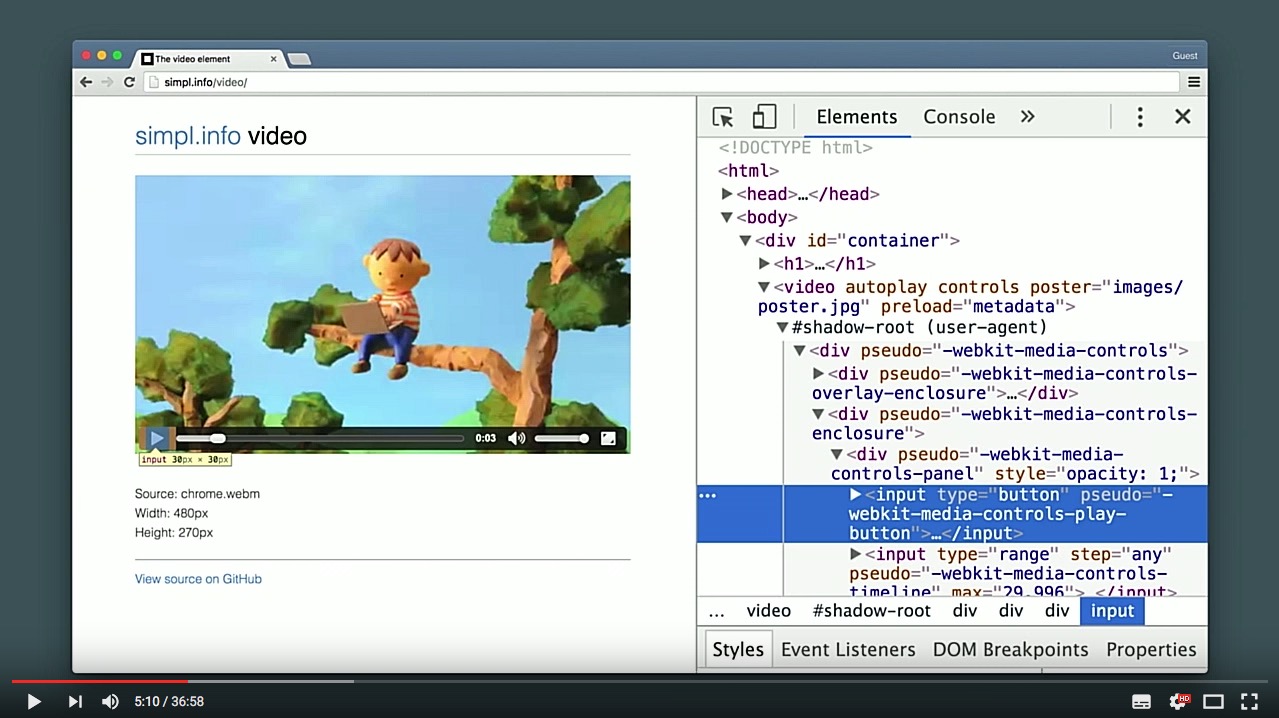This screenshot has width=1279, height=718.
Task: Play the embedded cartoon video
Action: tap(157, 438)
